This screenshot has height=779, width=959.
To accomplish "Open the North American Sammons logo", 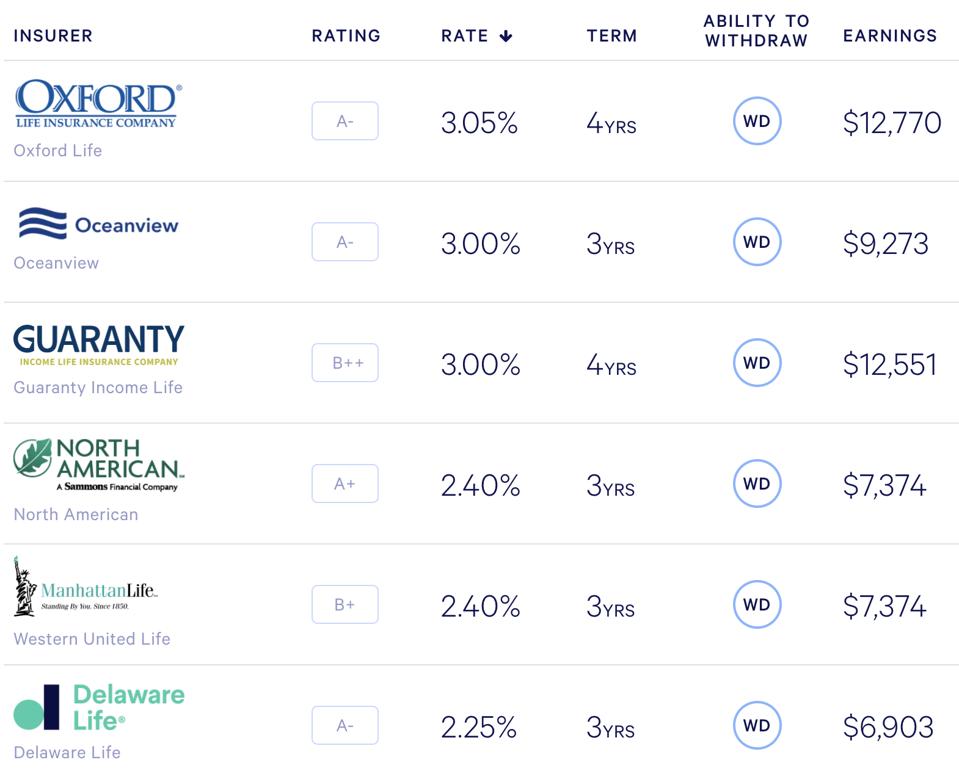I will (97, 462).
